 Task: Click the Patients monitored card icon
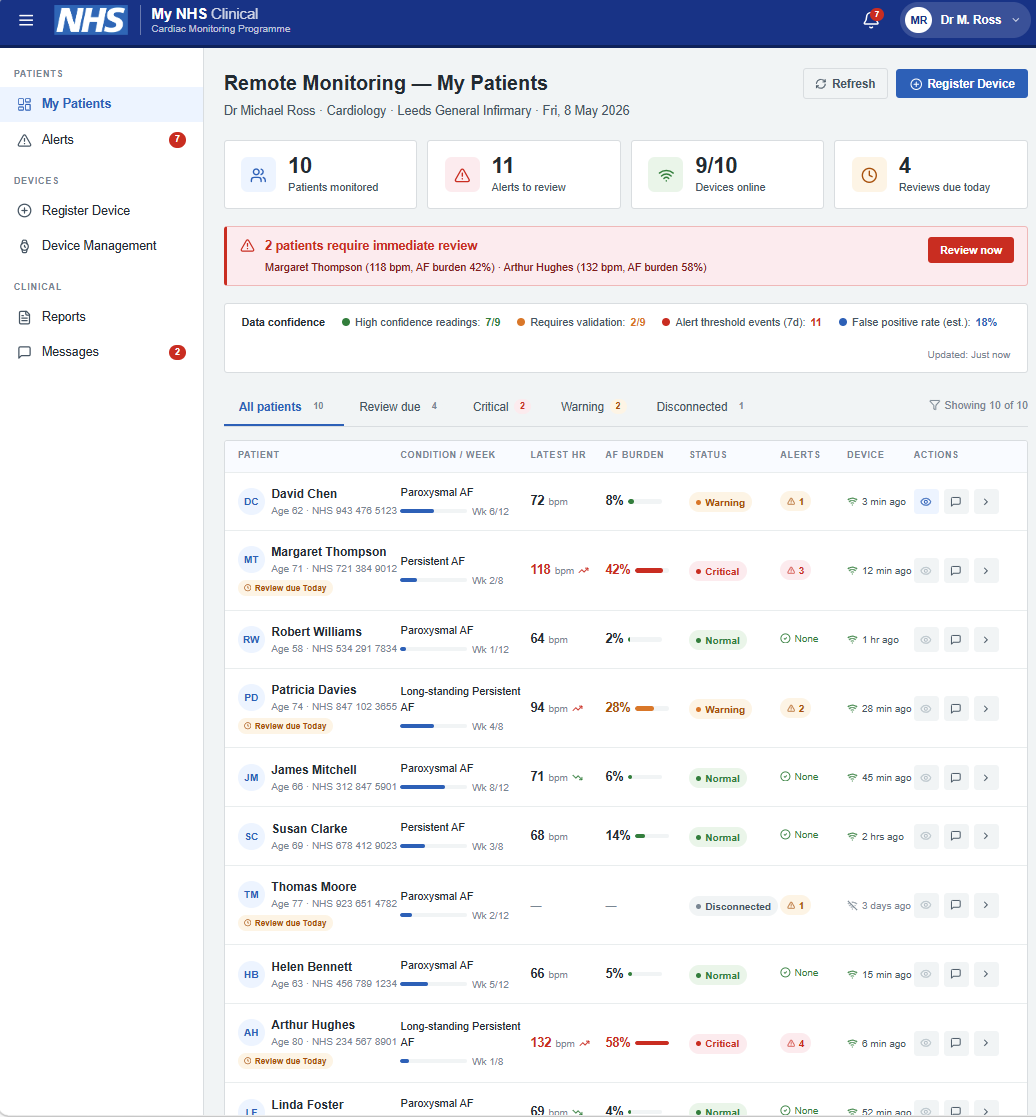258,175
